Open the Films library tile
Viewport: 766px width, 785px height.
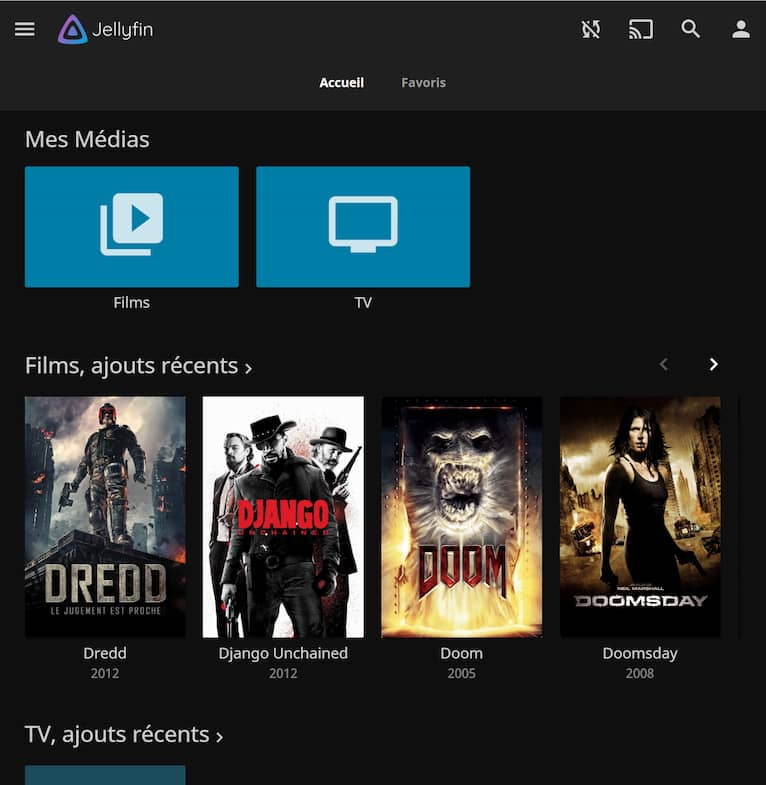click(131, 227)
